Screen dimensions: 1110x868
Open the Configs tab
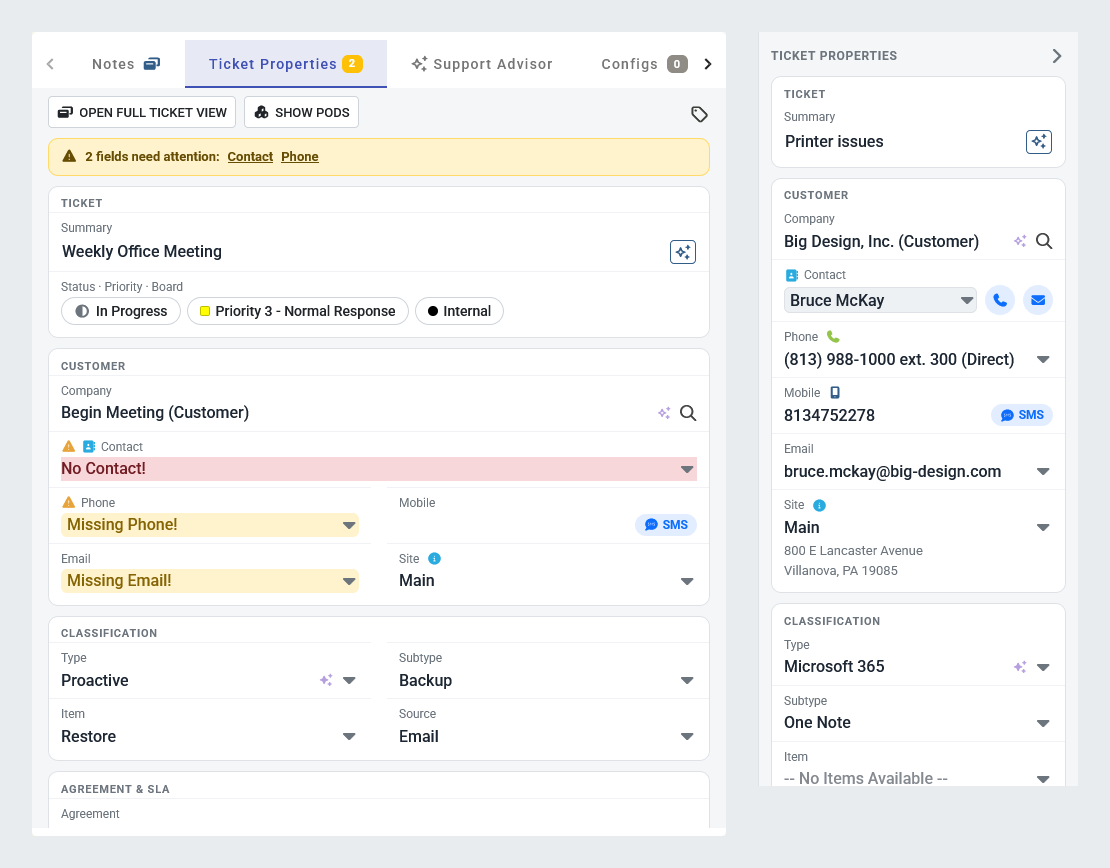(643, 64)
